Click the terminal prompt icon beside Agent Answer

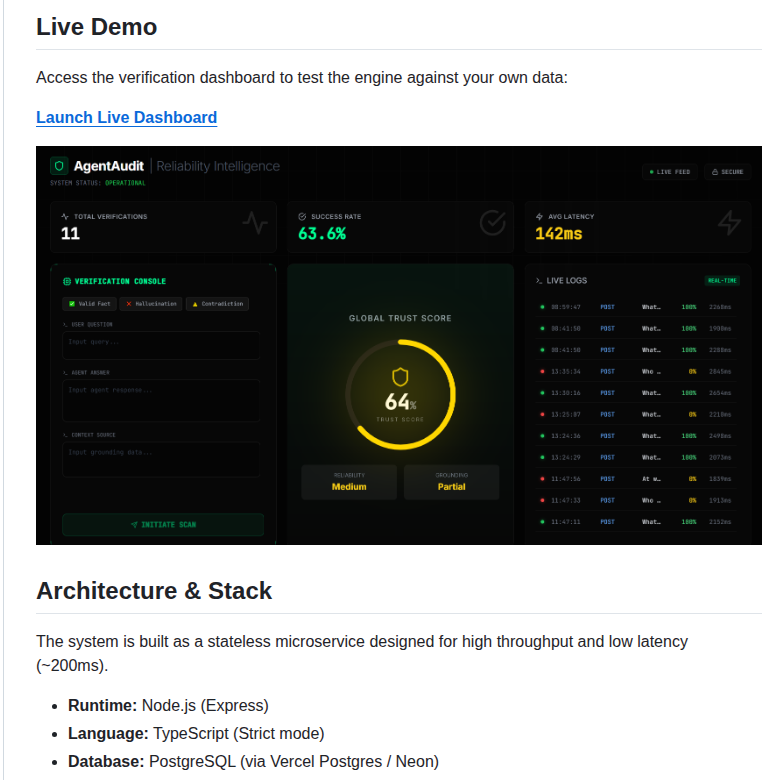click(65, 373)
